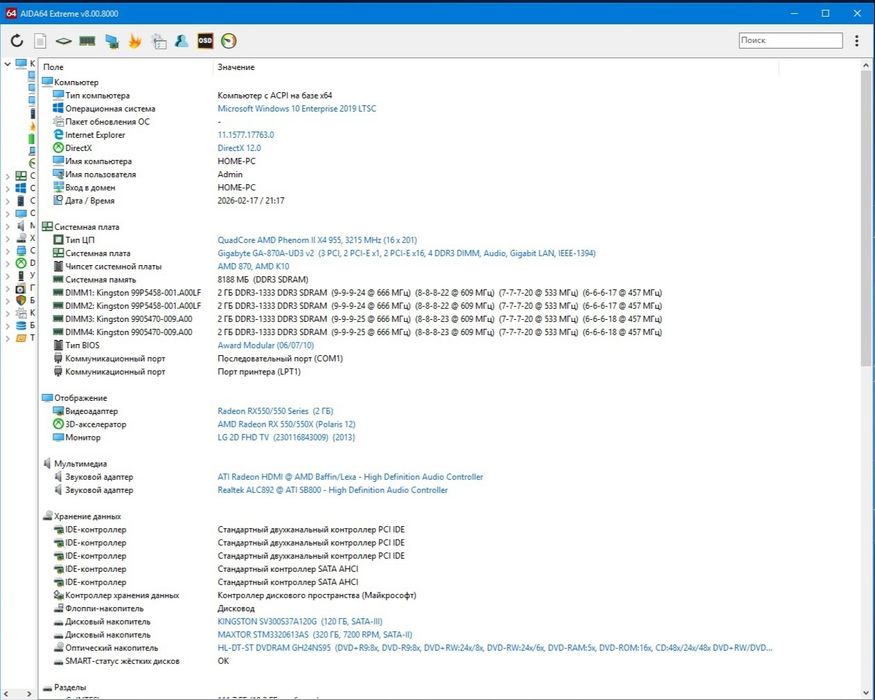875x700 pixels.
Task: Select the Флоппи-накопитель row
Action: pos(104,608)
